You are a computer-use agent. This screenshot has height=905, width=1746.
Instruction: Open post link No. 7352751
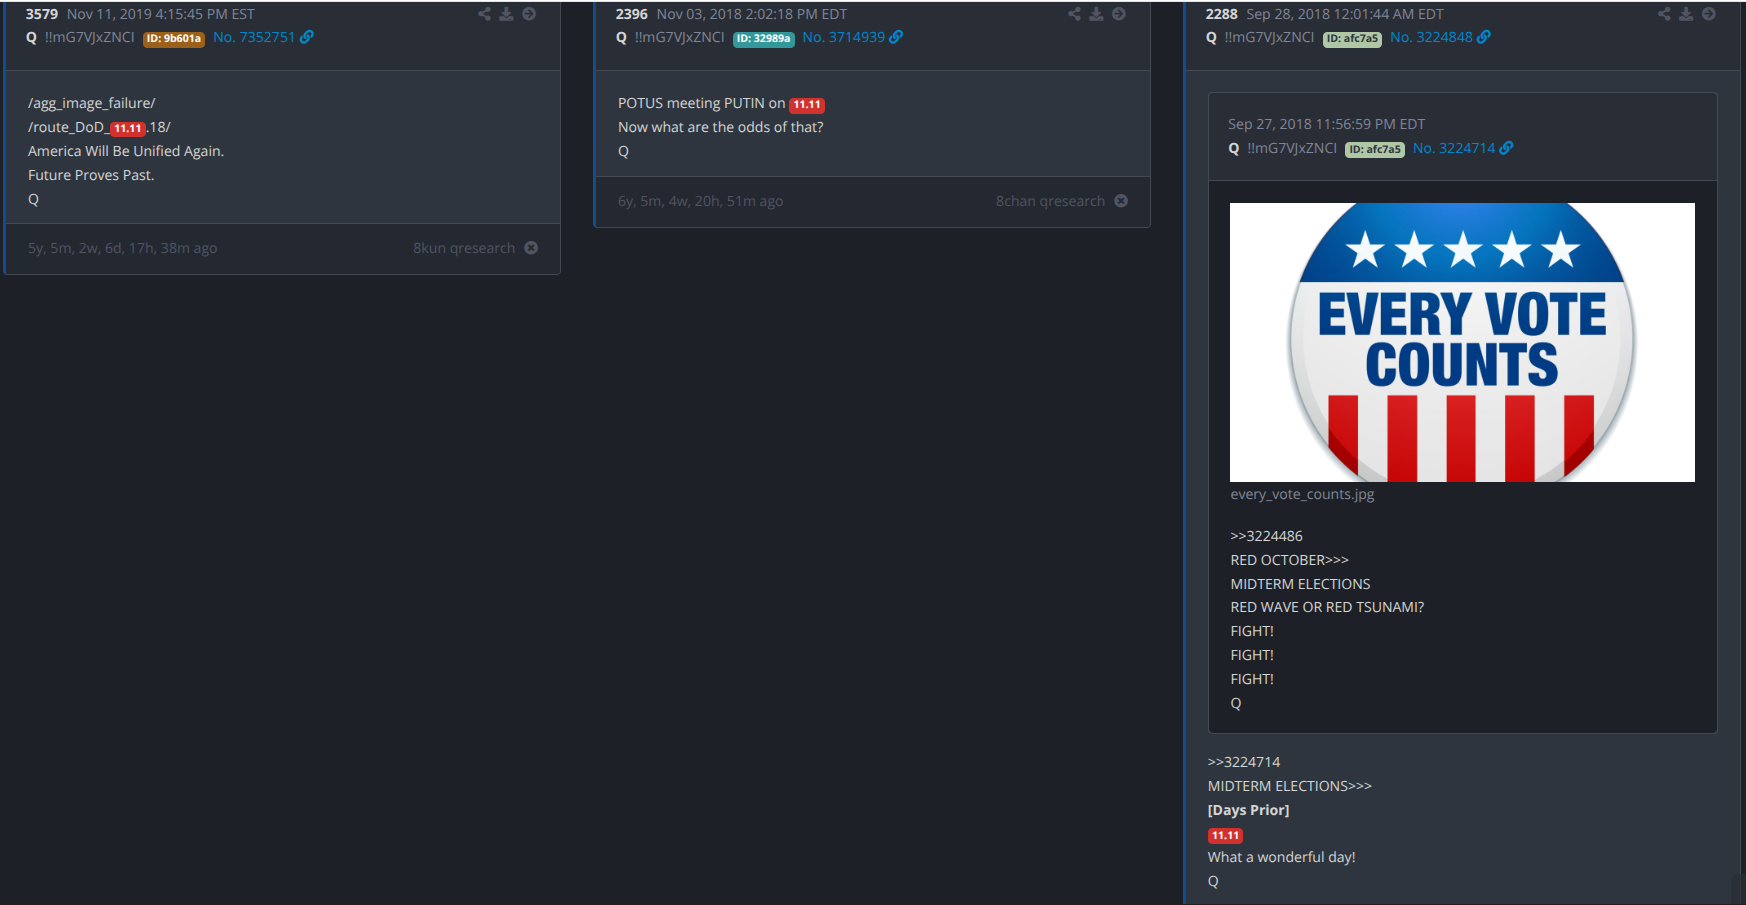[x=254, y=37]
